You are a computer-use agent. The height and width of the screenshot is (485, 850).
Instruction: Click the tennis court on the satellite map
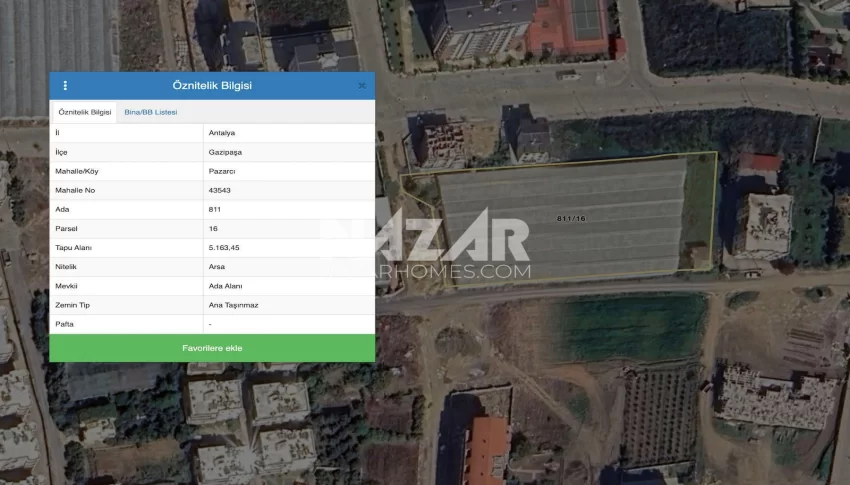(585, 18)
